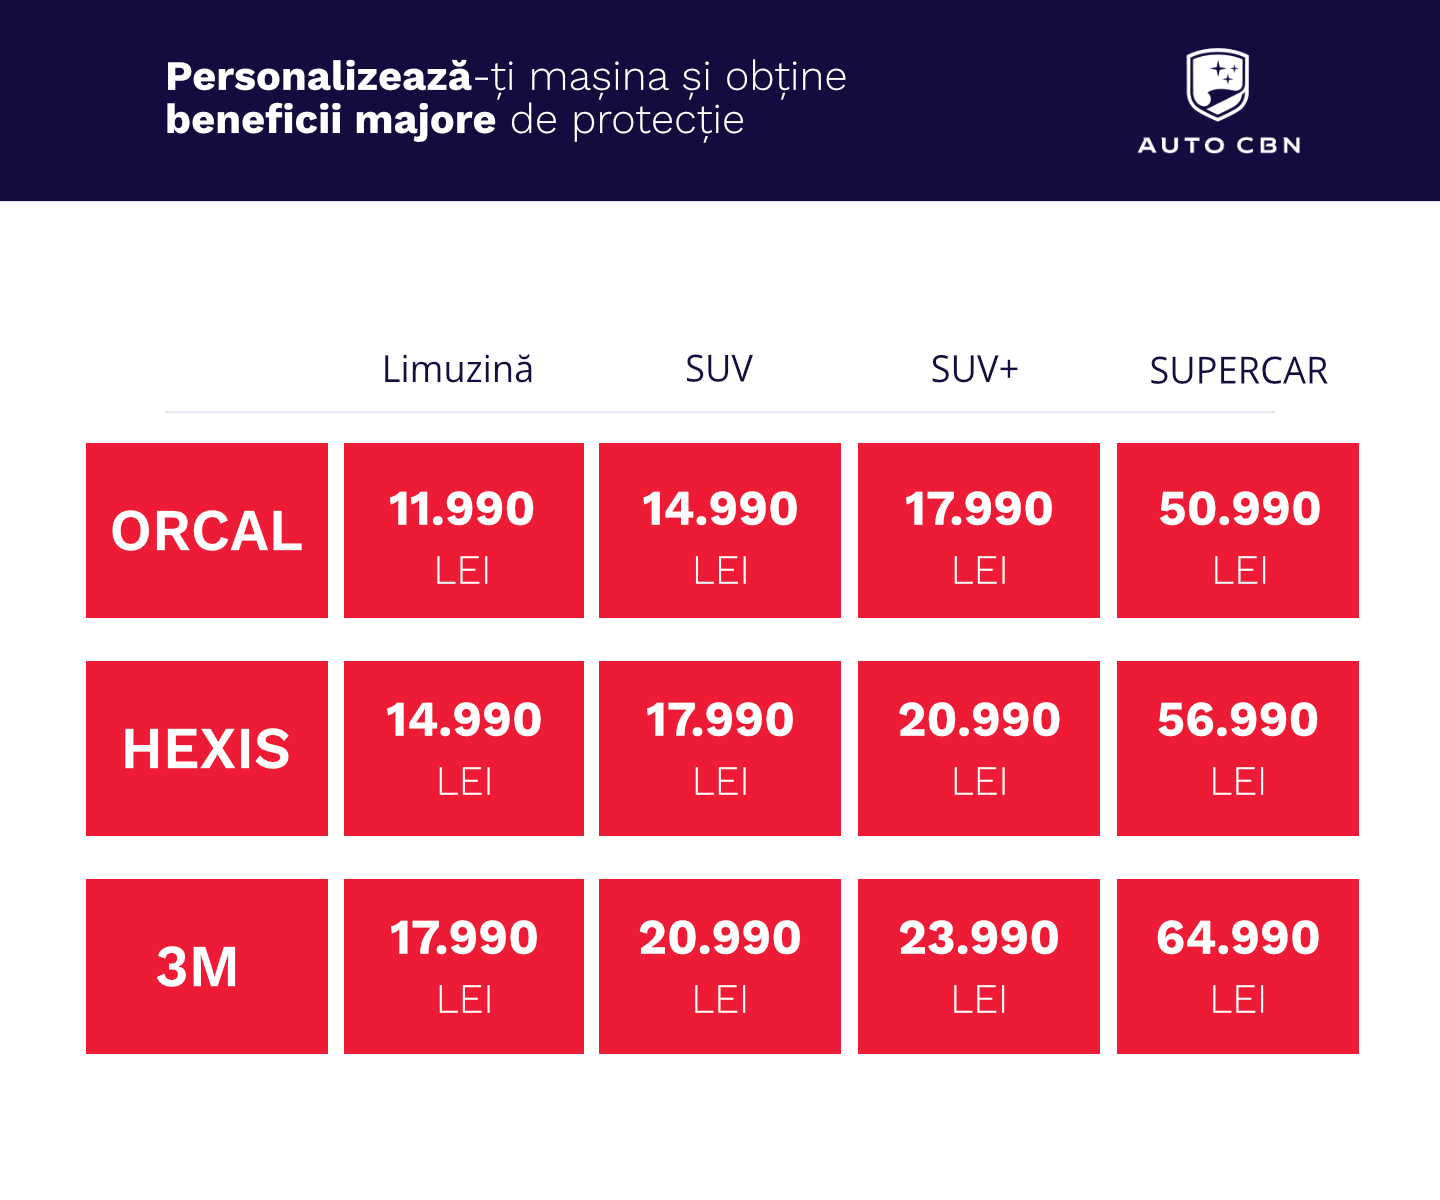
Task: Click the 'Personalizează-ți mașina' headline
Action: [506, 77]
